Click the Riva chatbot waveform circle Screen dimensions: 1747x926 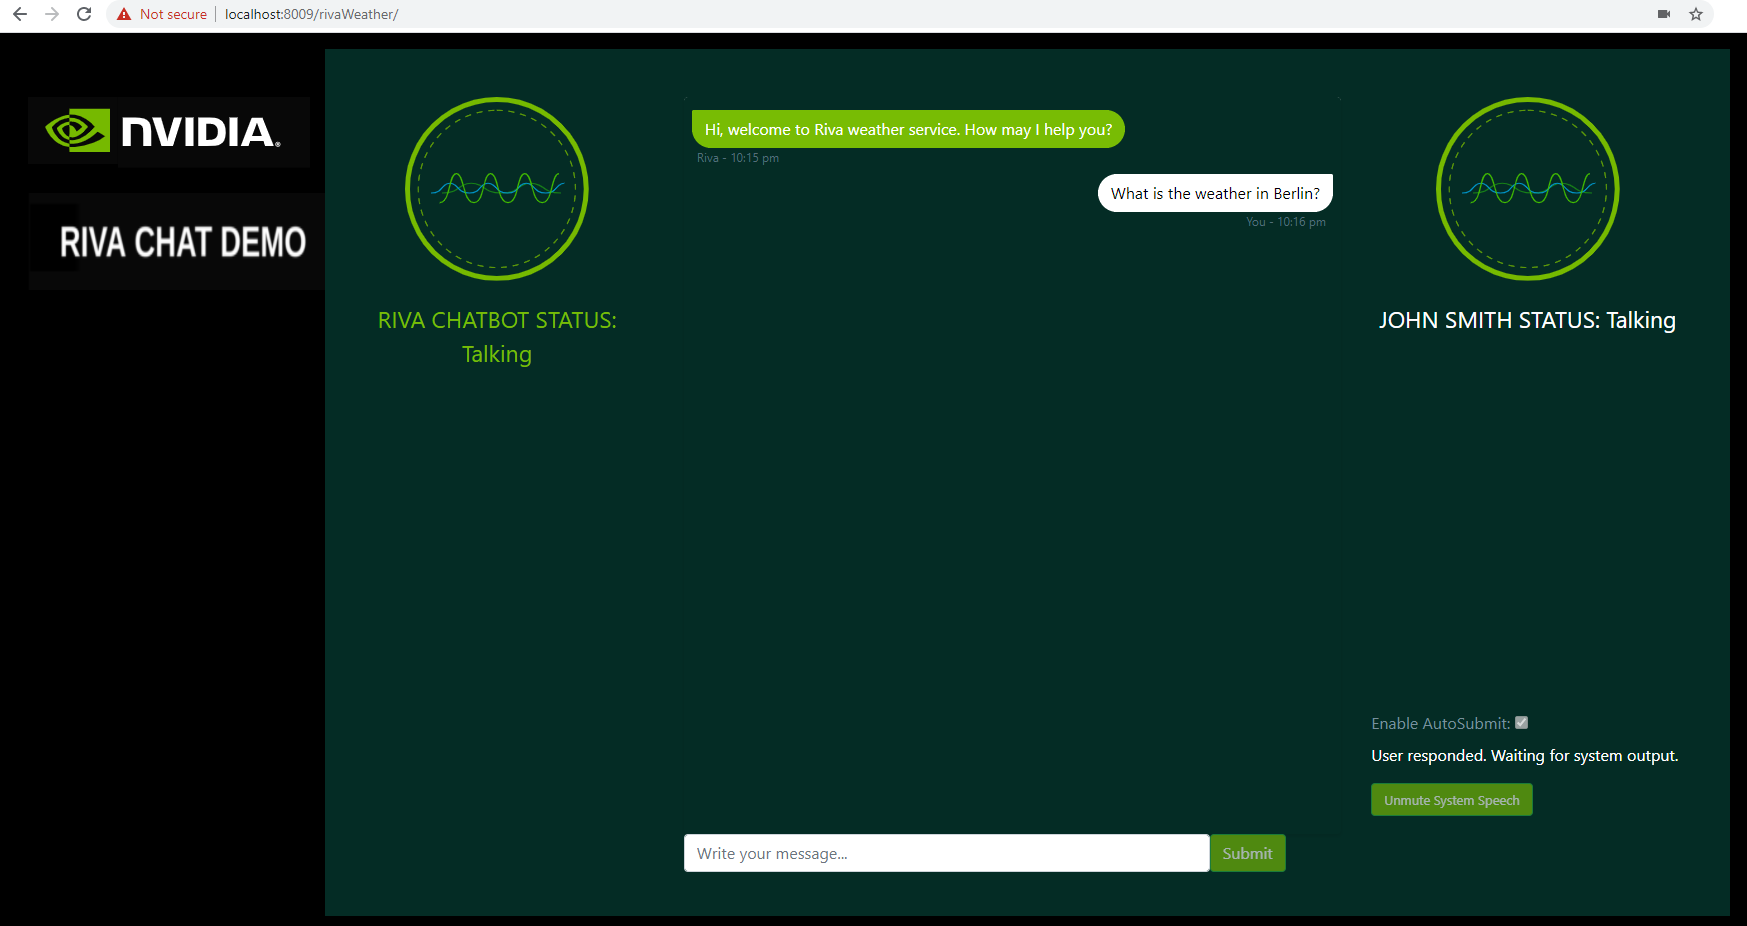(497, 189)
